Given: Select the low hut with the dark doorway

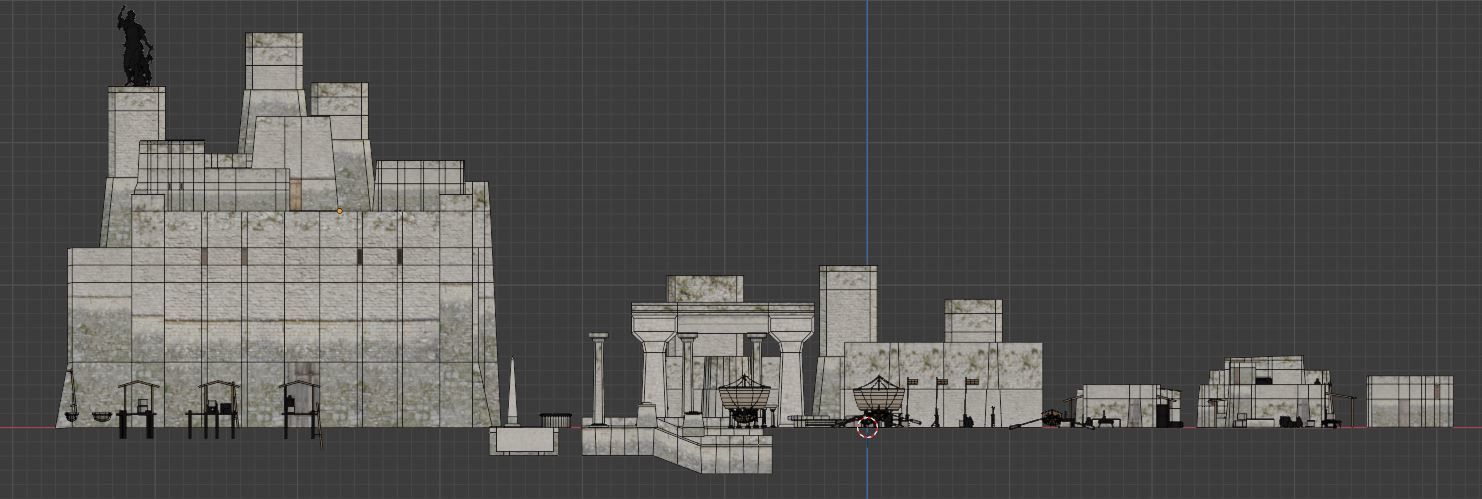Looking at the screenshot, I should 1130,406.
